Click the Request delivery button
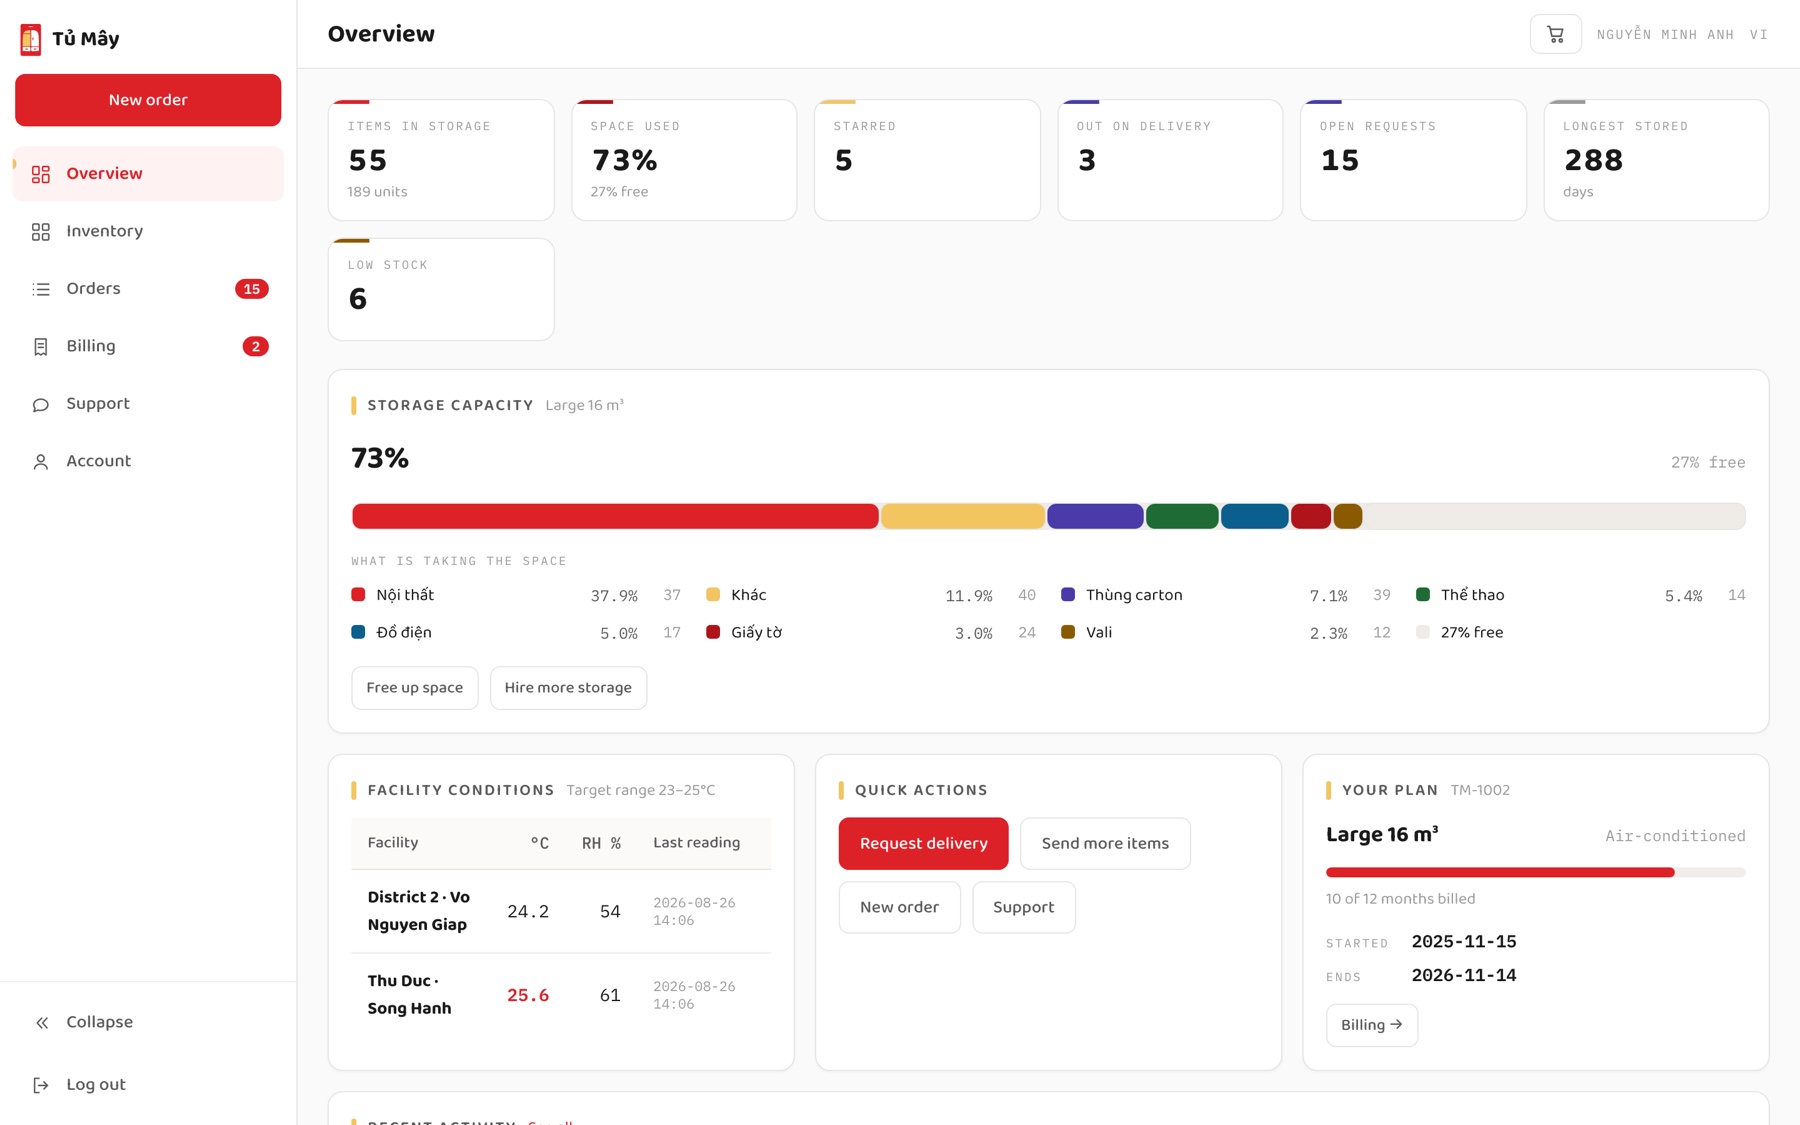The width and height of the screenshot is (1800, 1125). (x=923, y=843)
